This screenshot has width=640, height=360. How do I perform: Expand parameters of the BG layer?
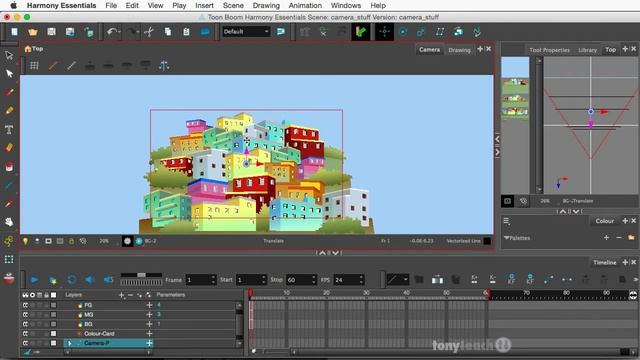click(x=149, y=324)
